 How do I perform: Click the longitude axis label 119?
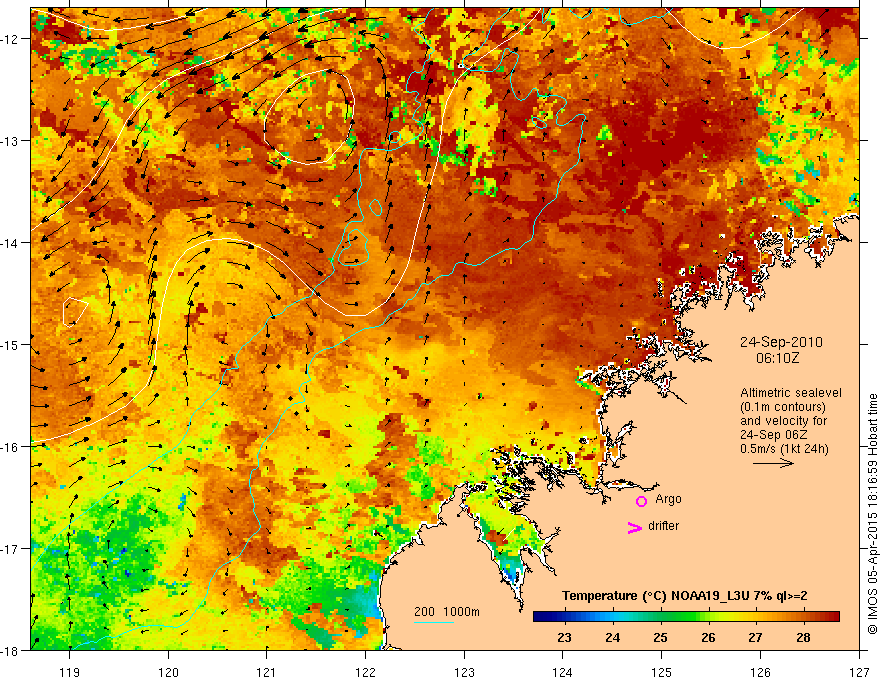coord(70,672)
